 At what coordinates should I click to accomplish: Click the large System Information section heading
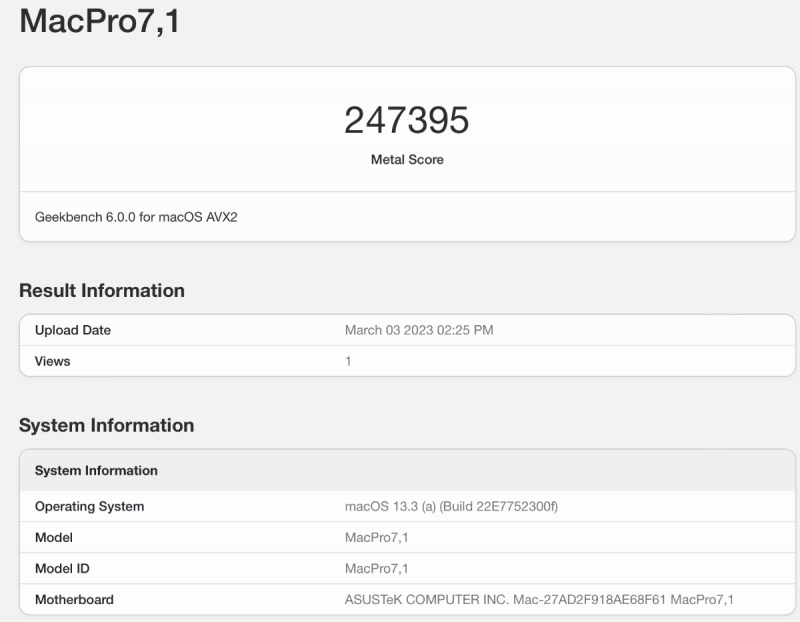click(x=107, y=425)
